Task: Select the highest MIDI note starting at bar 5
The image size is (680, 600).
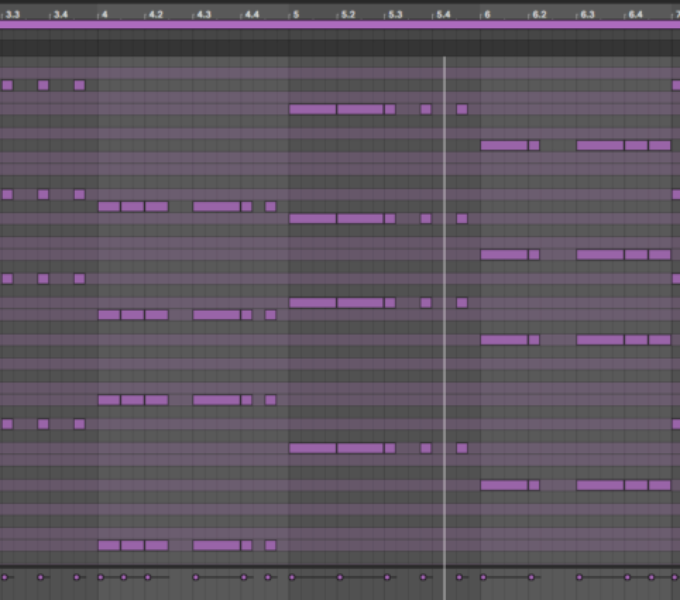Action: pyautogui.click(x=313, y=109)
